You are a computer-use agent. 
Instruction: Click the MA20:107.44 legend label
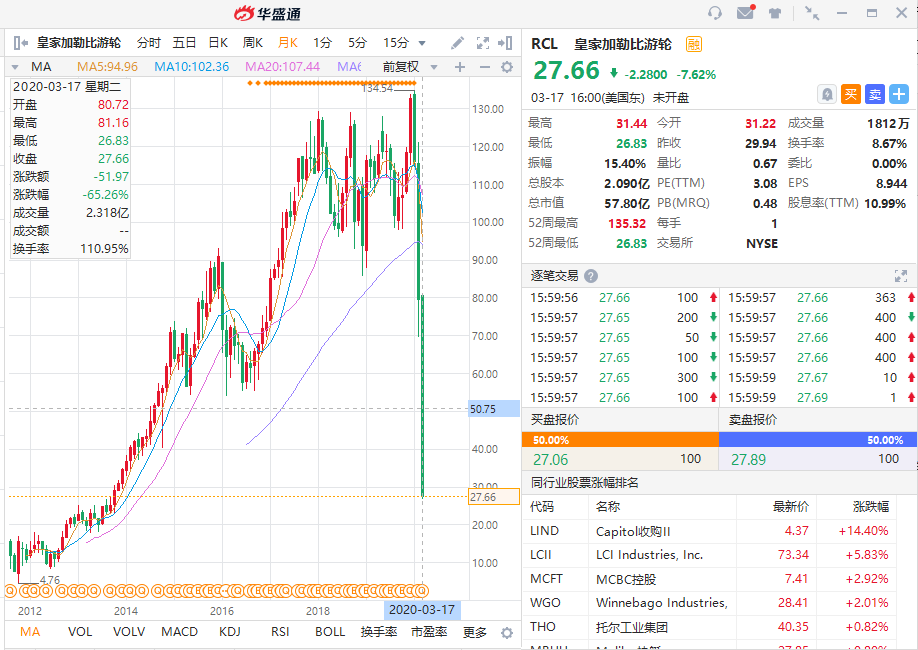(282, 67)
